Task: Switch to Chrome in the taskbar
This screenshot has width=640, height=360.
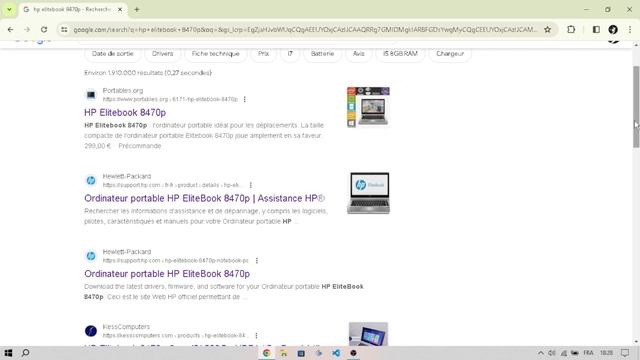Action: click(x=266, y=353)
